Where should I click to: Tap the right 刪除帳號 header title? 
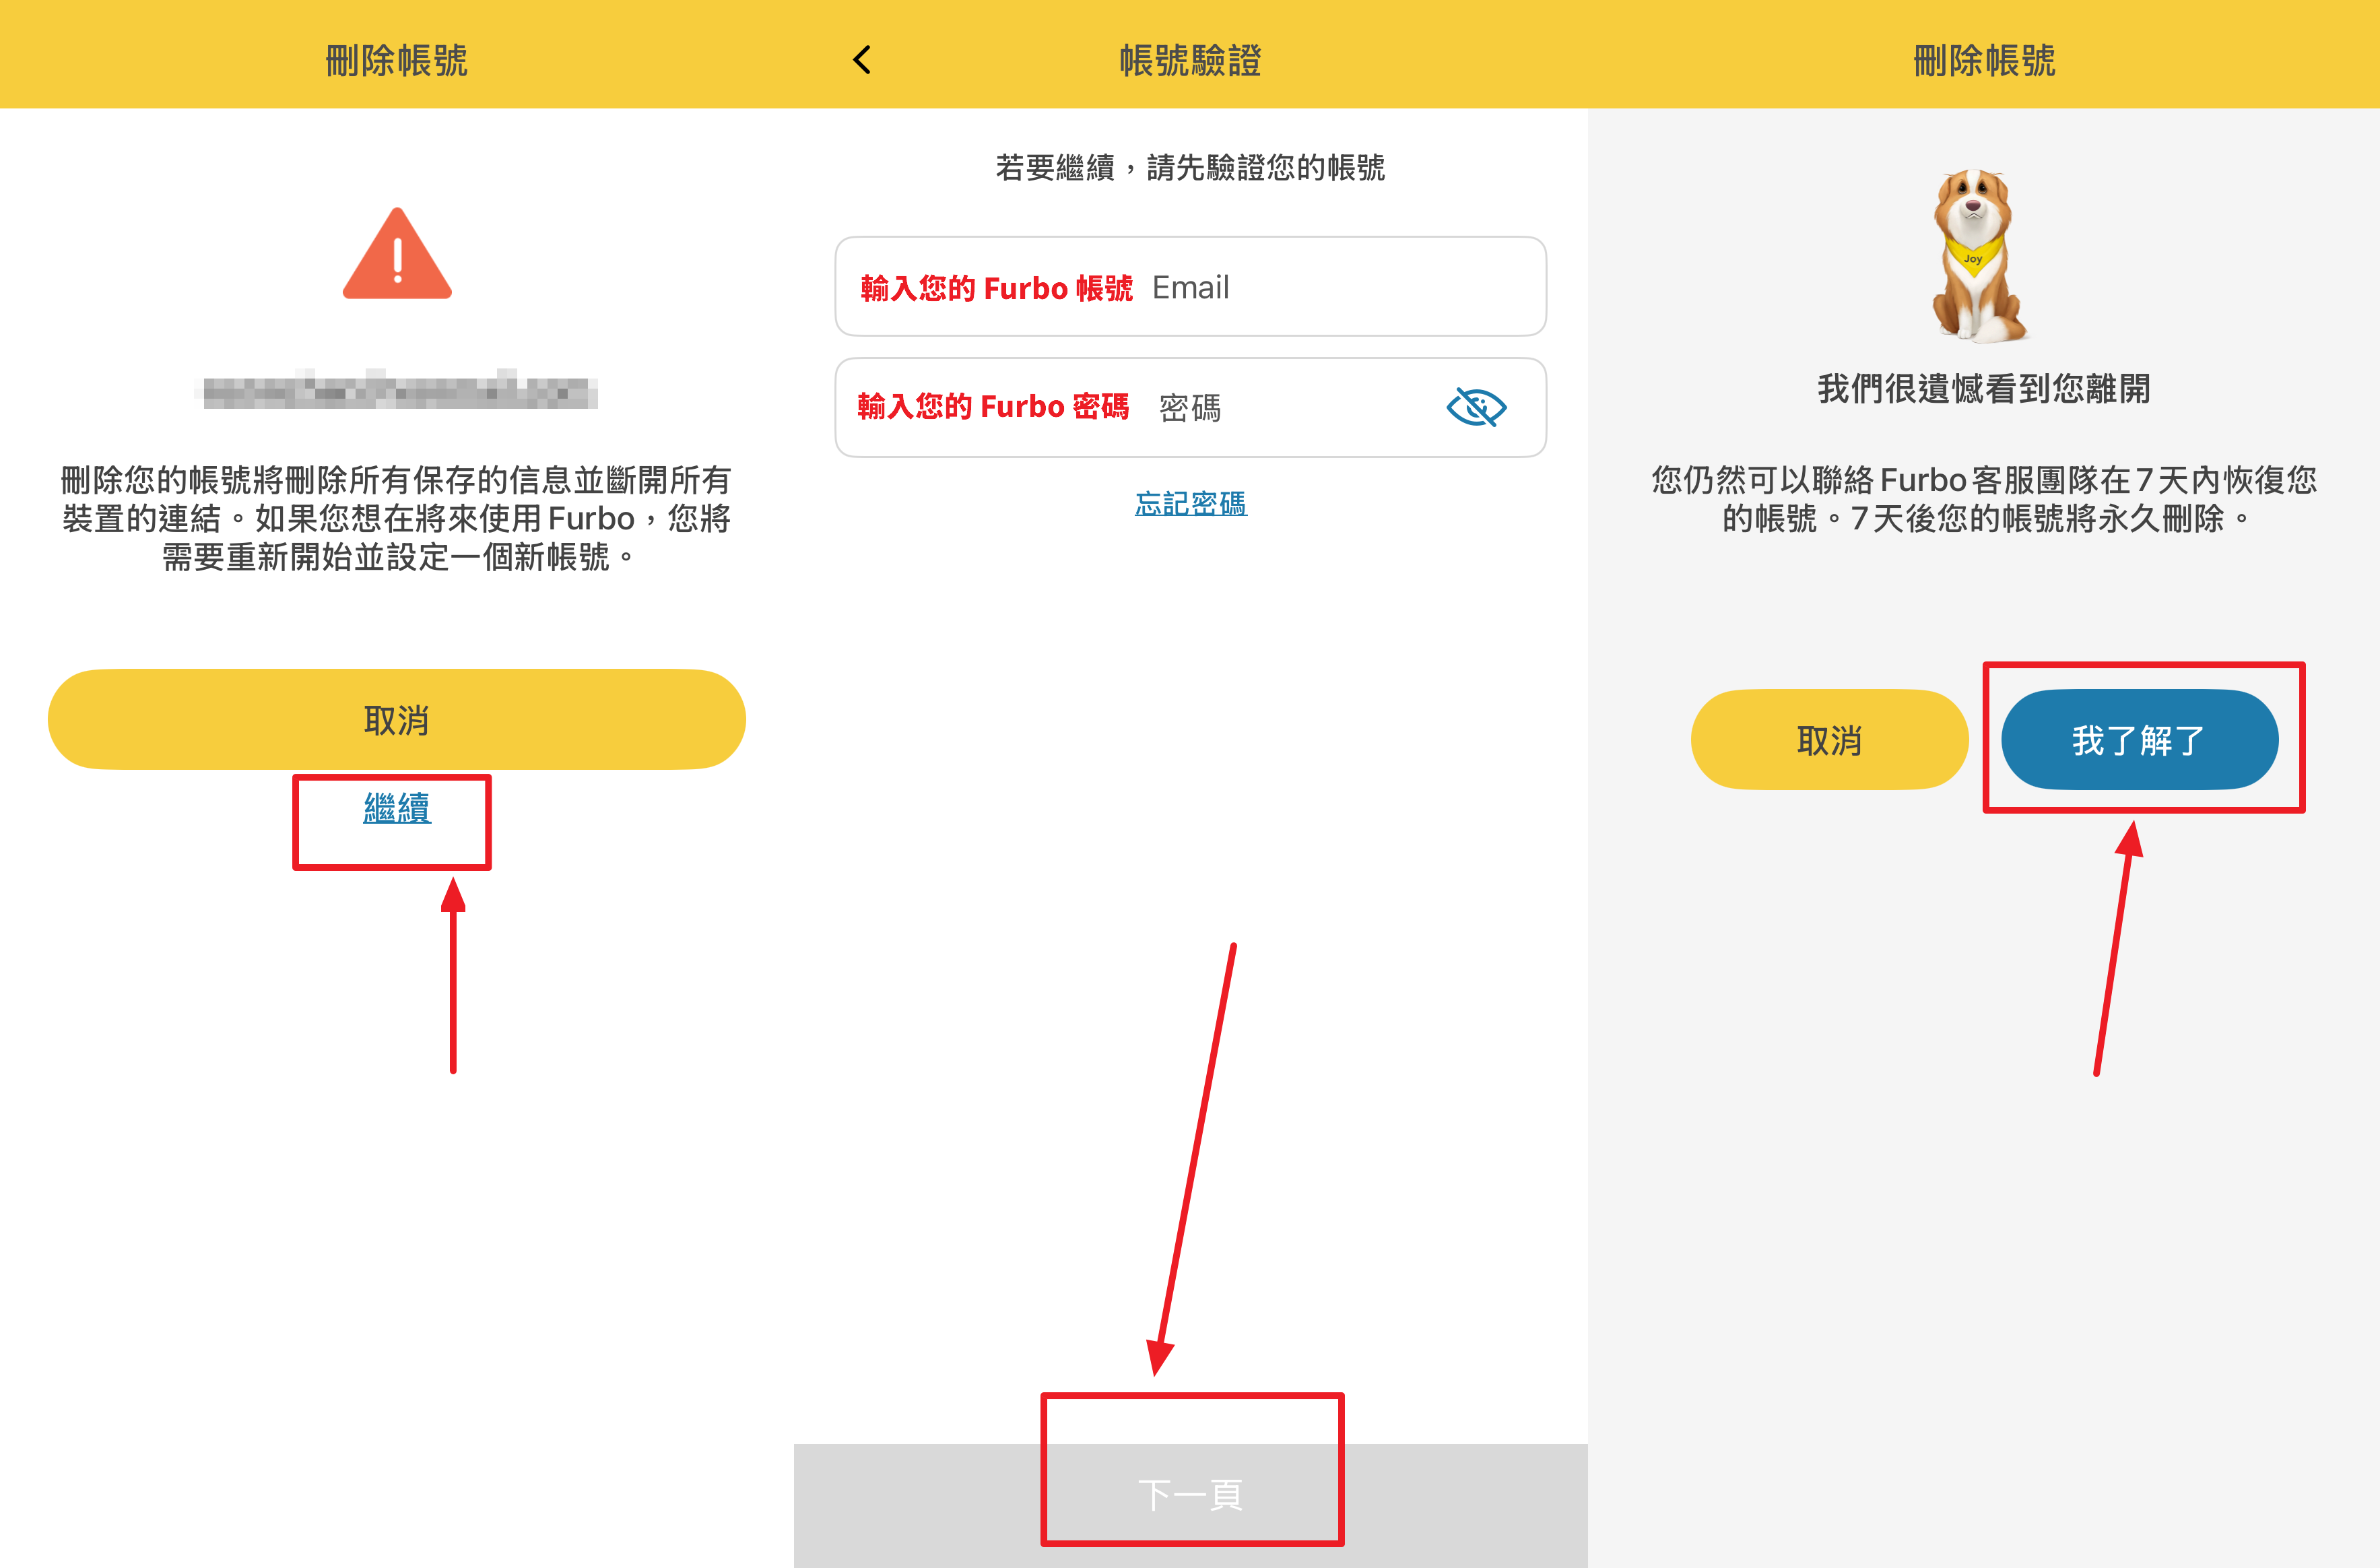[1984, 60]
